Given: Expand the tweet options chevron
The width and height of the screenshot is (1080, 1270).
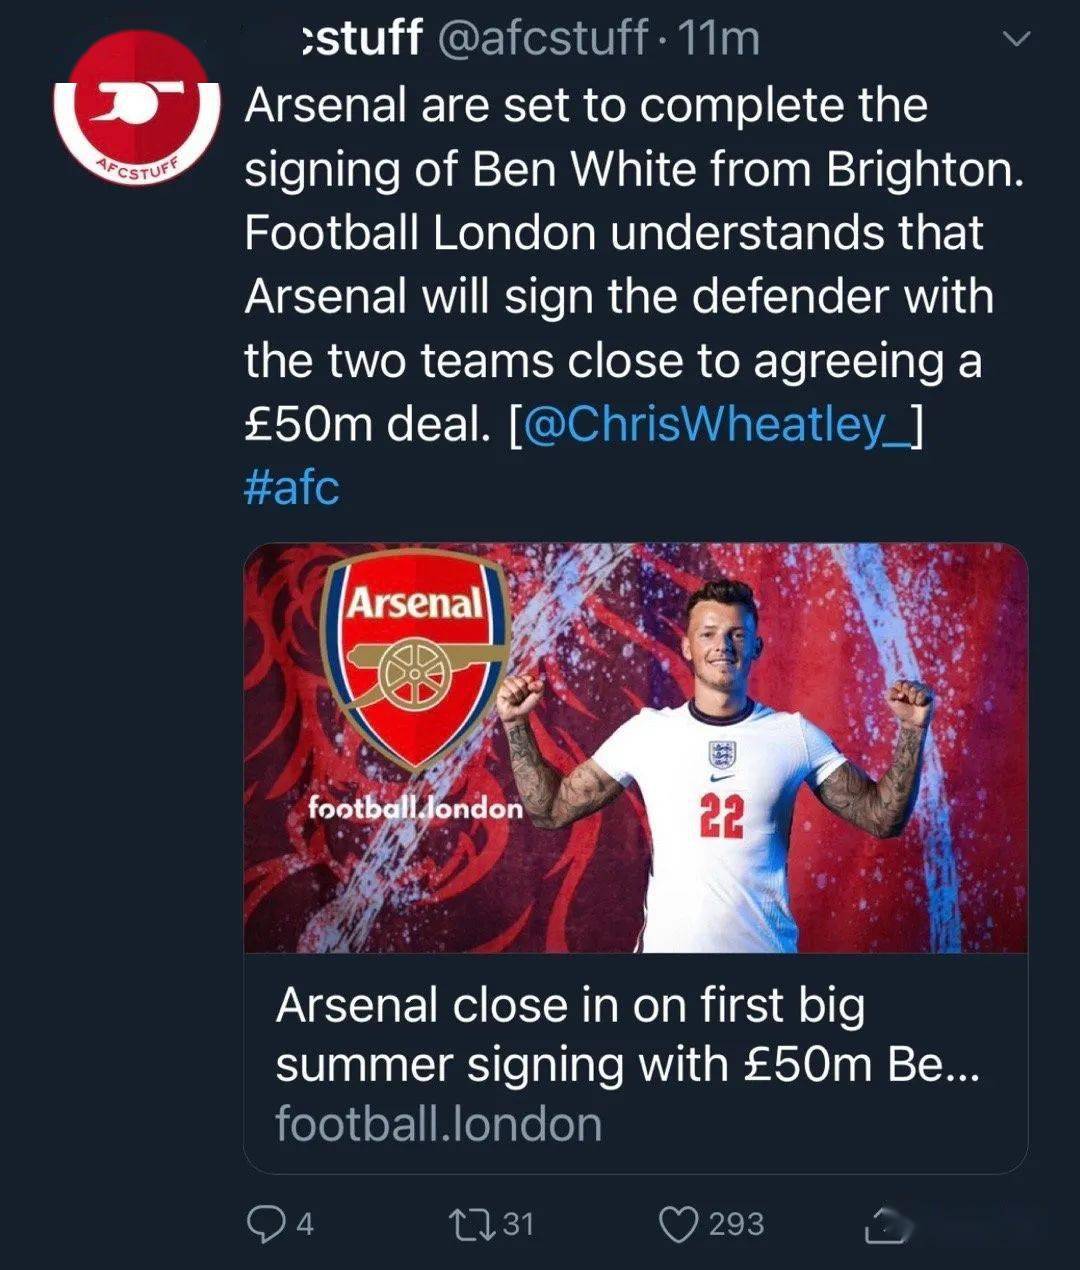Looking at the screenshot, I should pos(1016,40).
